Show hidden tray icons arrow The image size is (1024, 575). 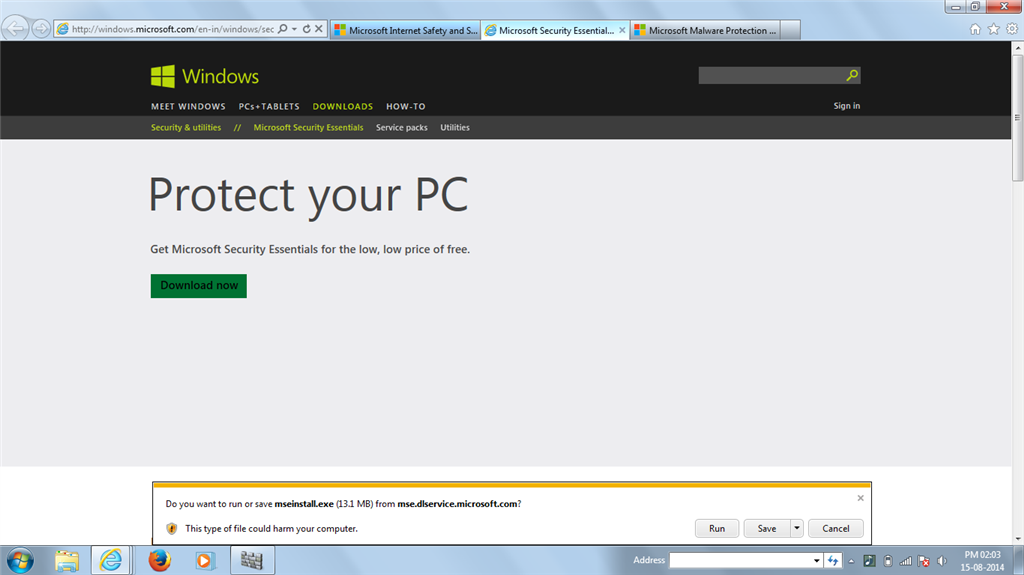pyautogui.click(x=851, y=561)
